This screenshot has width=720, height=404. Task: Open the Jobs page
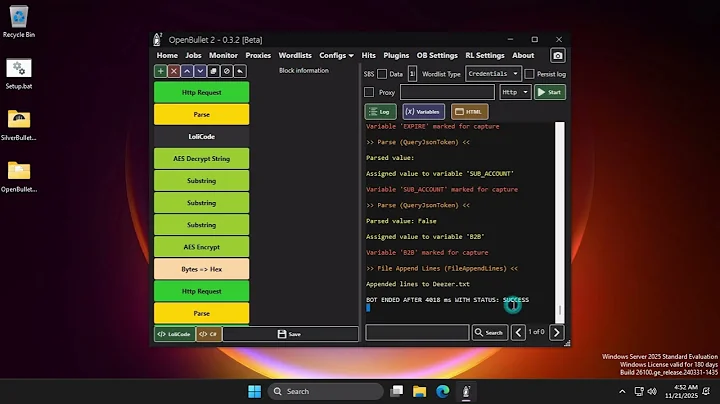click(x=193, y=56)
